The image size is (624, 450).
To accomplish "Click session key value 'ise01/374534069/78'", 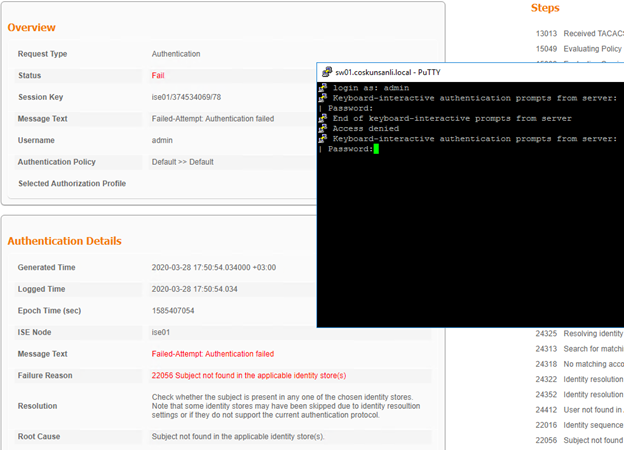I will tap(186, 97).
